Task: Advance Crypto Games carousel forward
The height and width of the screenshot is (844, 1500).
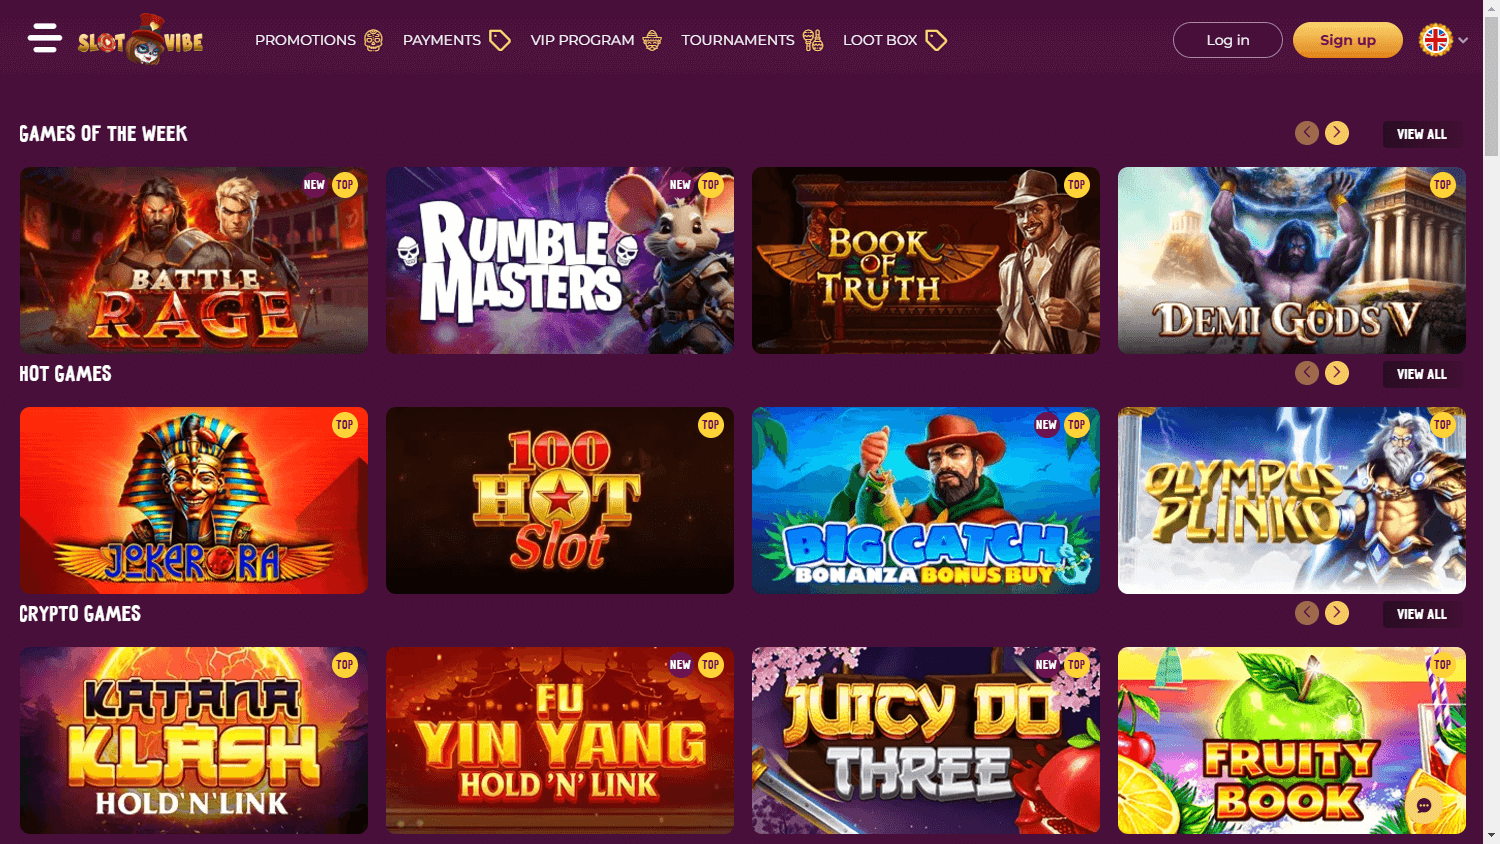Action: click(1337, 613)
